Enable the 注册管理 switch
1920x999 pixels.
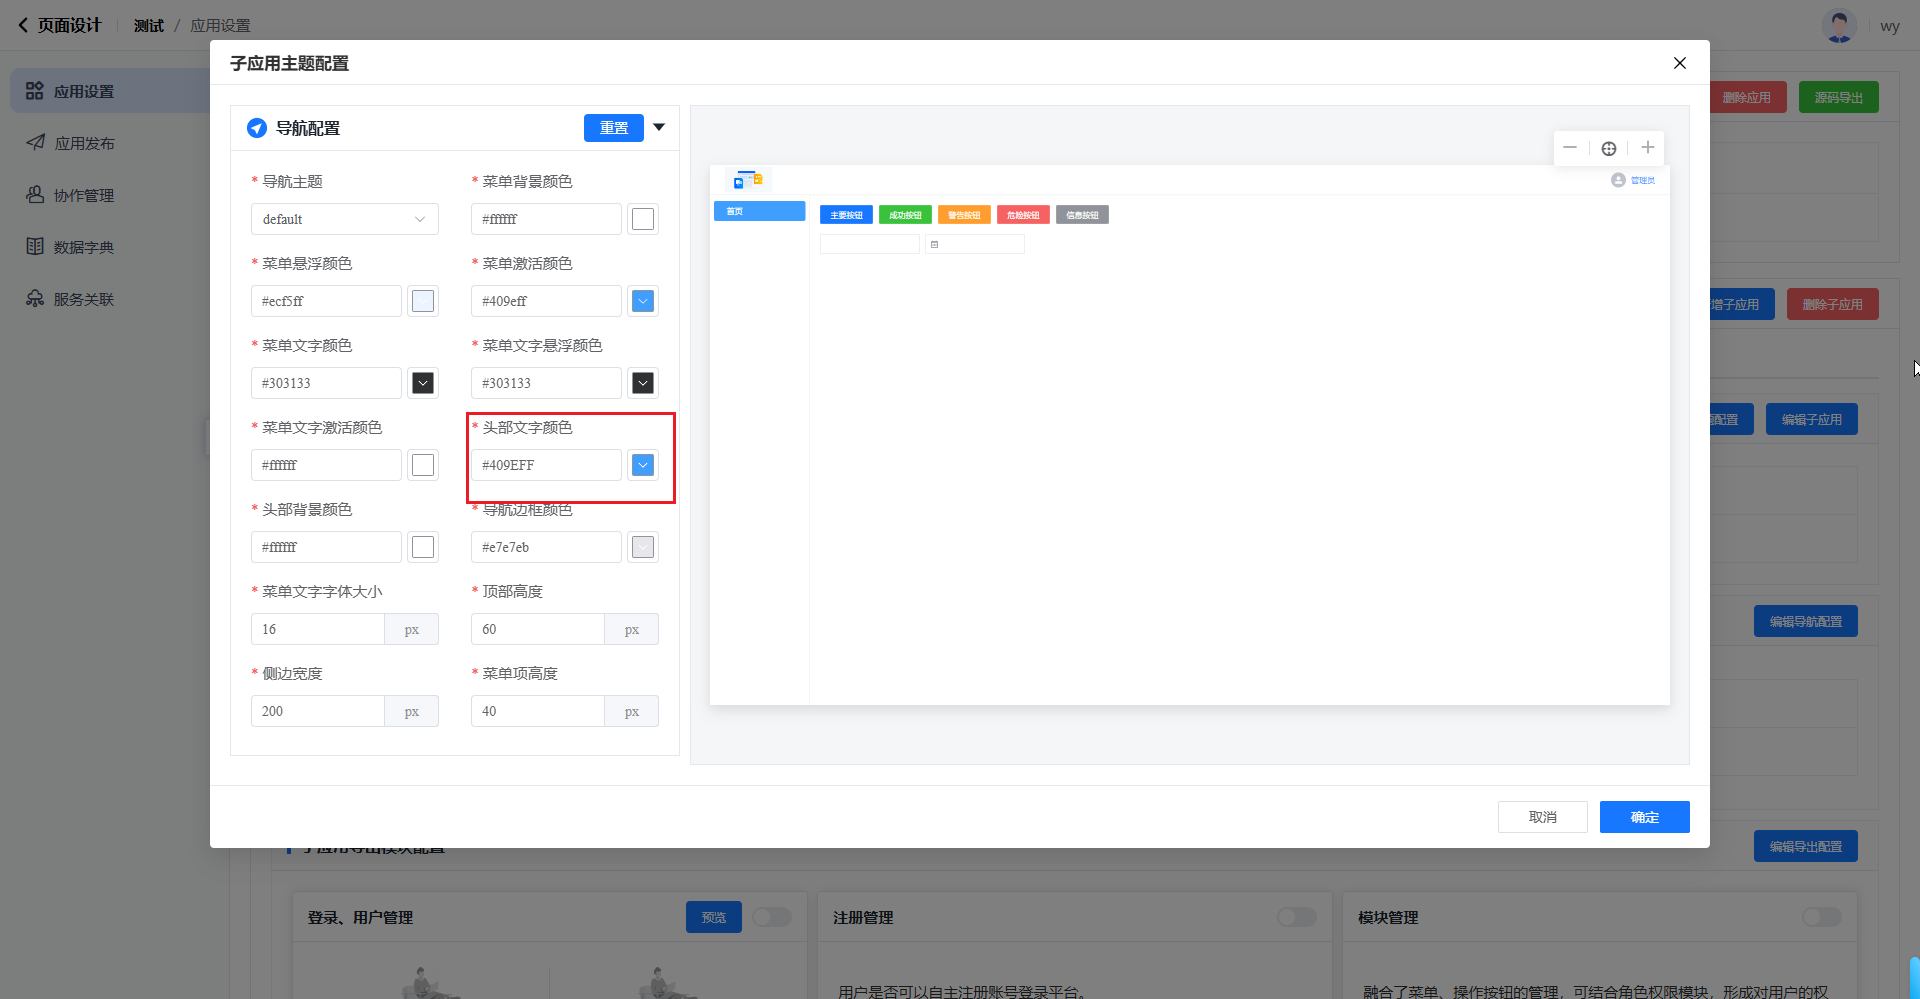click(1296, 917)
